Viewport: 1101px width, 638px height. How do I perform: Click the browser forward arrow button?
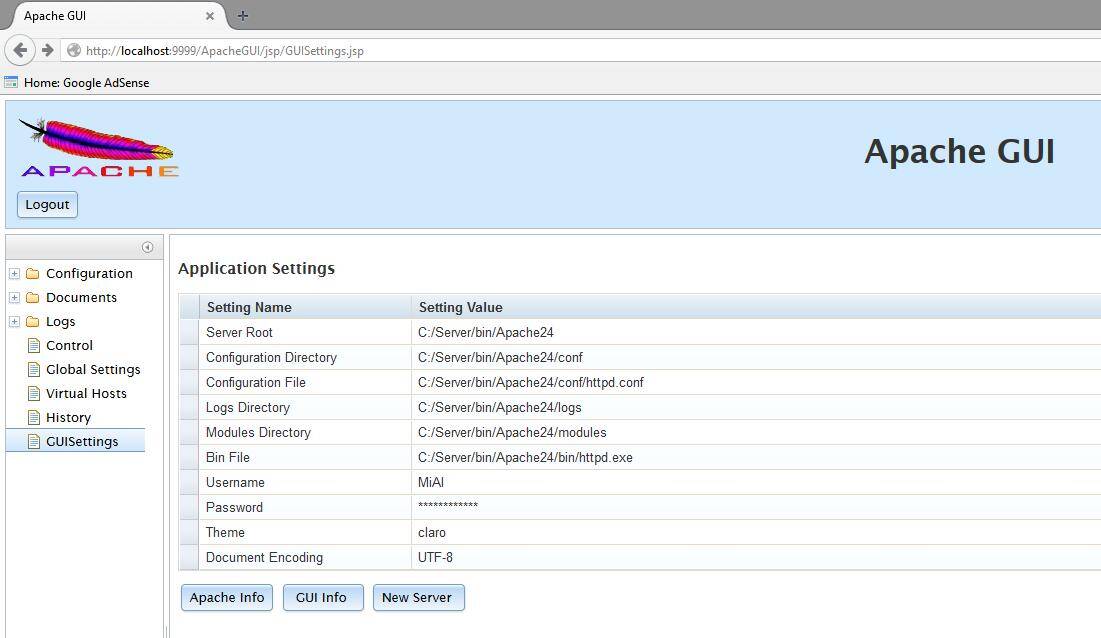[47, 50]
